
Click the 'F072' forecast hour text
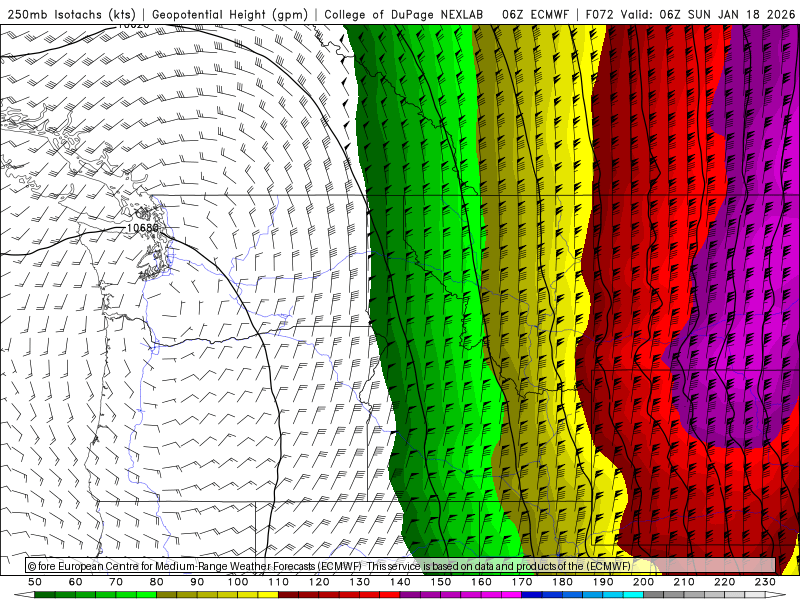coord(599,15)
